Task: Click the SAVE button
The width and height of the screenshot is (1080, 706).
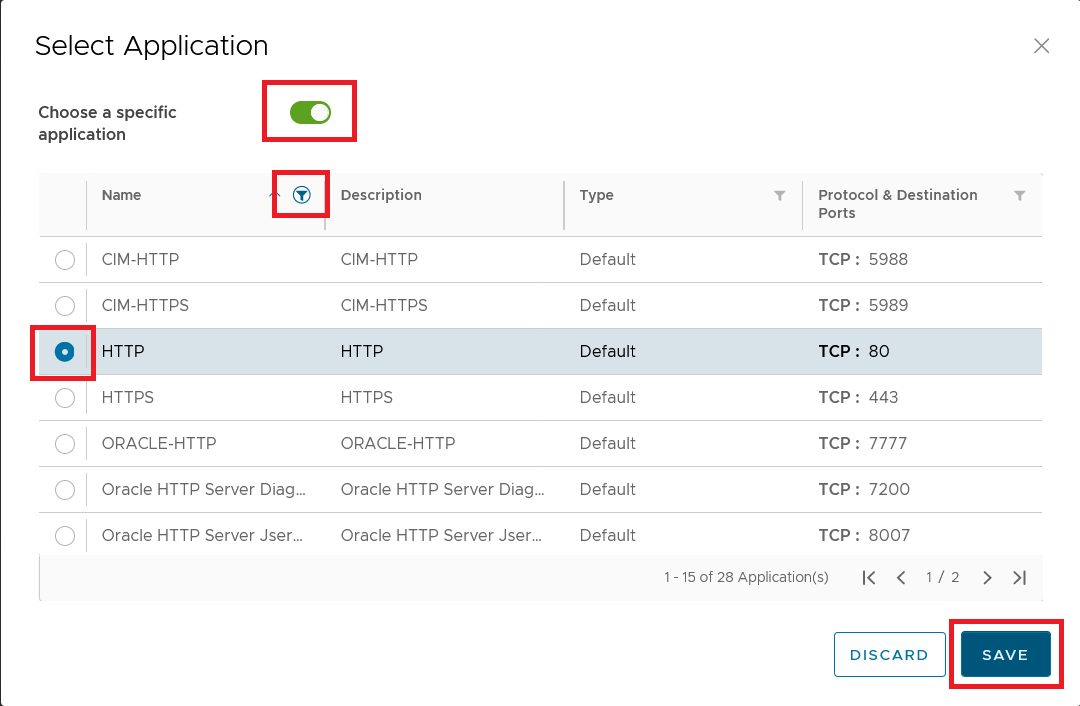Action: tap(1005, 655)
